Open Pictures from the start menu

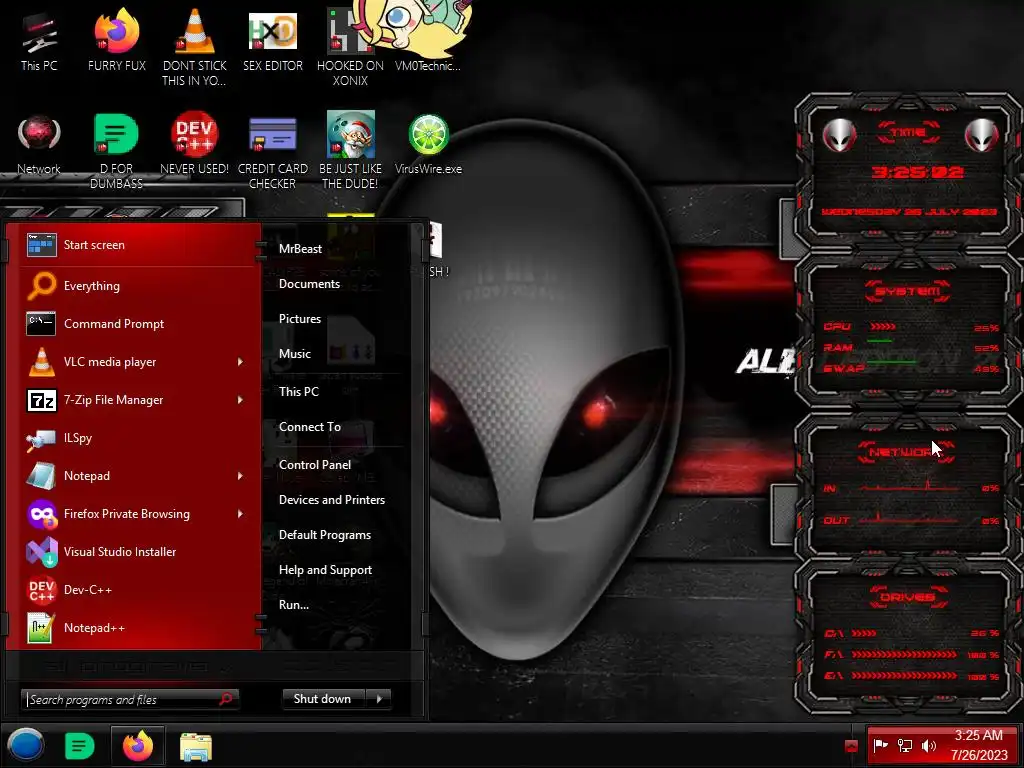(300, 319)
